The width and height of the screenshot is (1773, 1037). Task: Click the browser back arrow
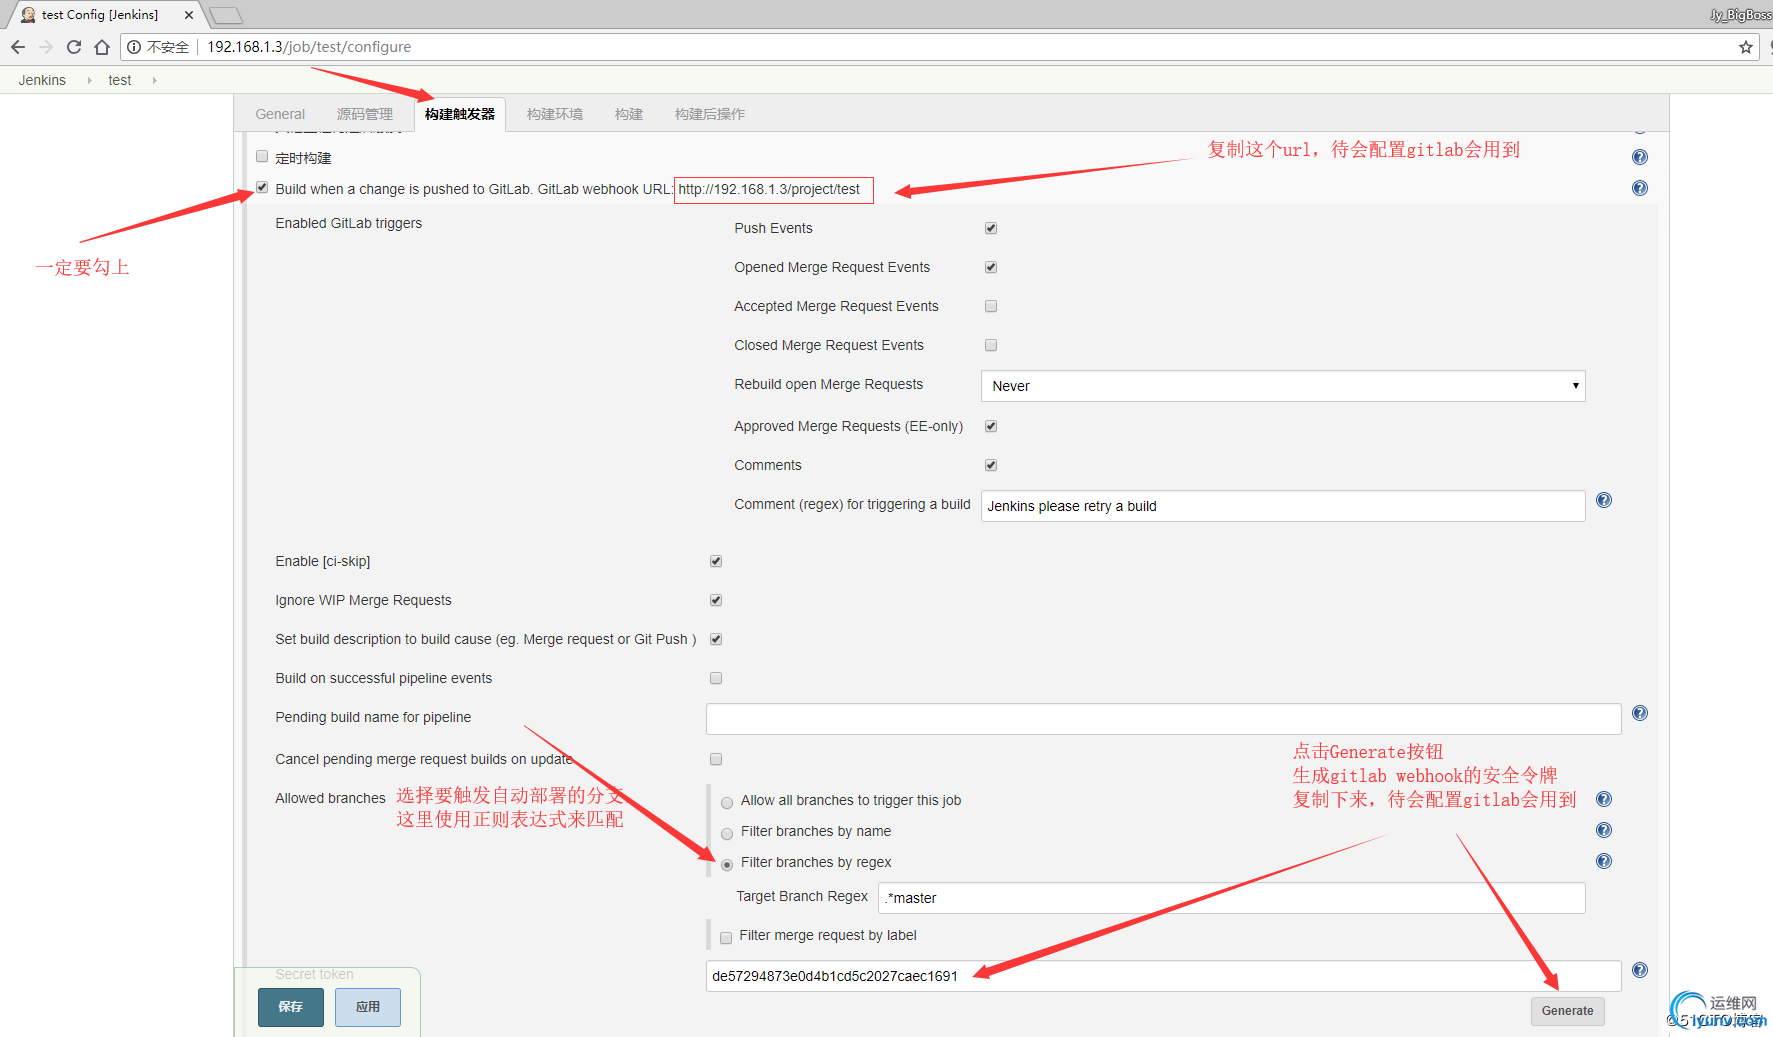pos(18,47)
